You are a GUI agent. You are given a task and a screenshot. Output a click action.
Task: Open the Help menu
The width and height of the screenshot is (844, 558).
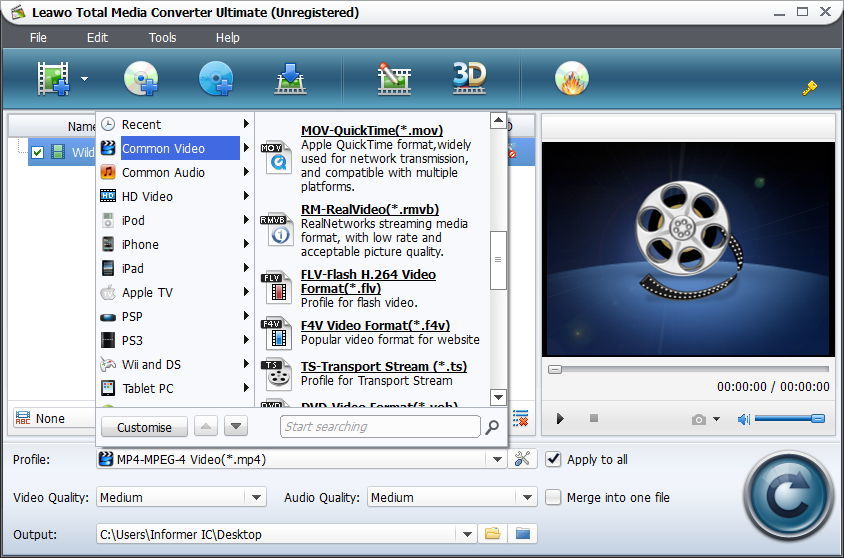pos(228,38)
